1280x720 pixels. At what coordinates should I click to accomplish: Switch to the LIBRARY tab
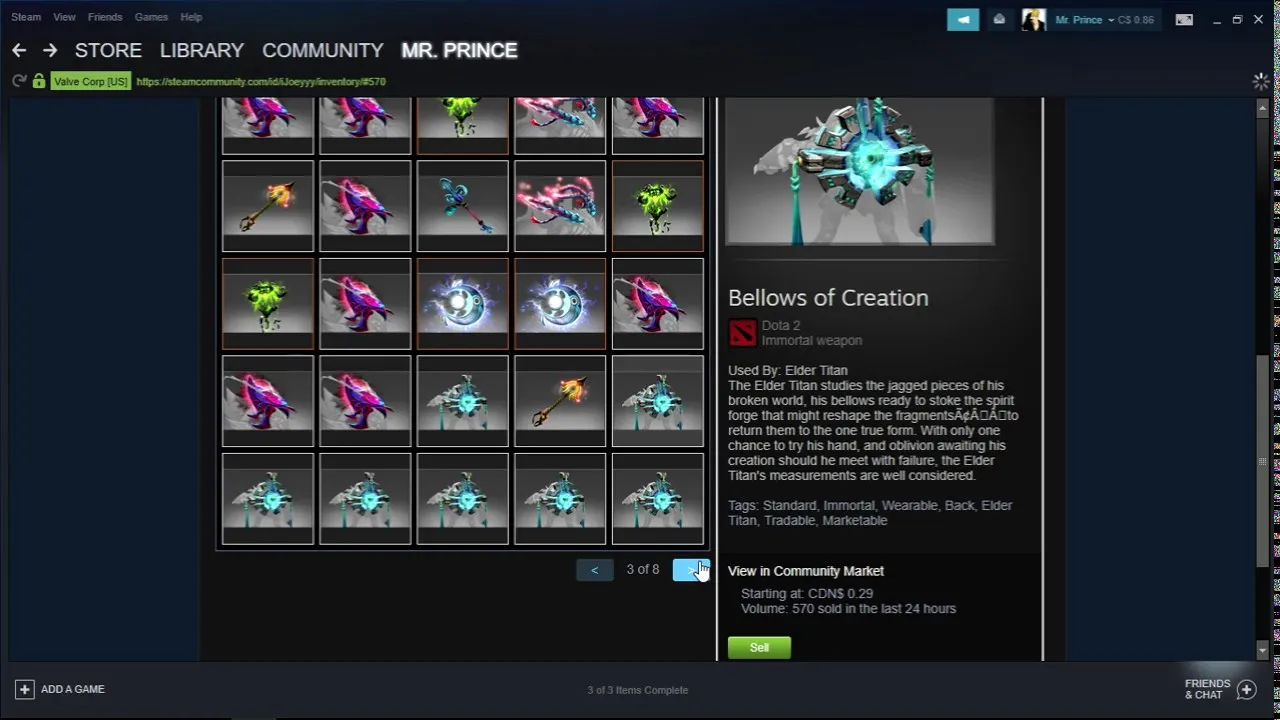tap(202, 50)
